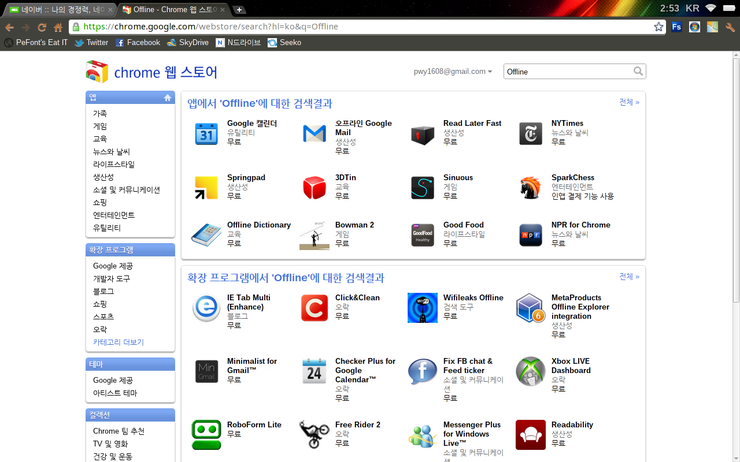Open the Fs extension toolbar icon
Screen dimensions: 740x462
tap(676, 27)
